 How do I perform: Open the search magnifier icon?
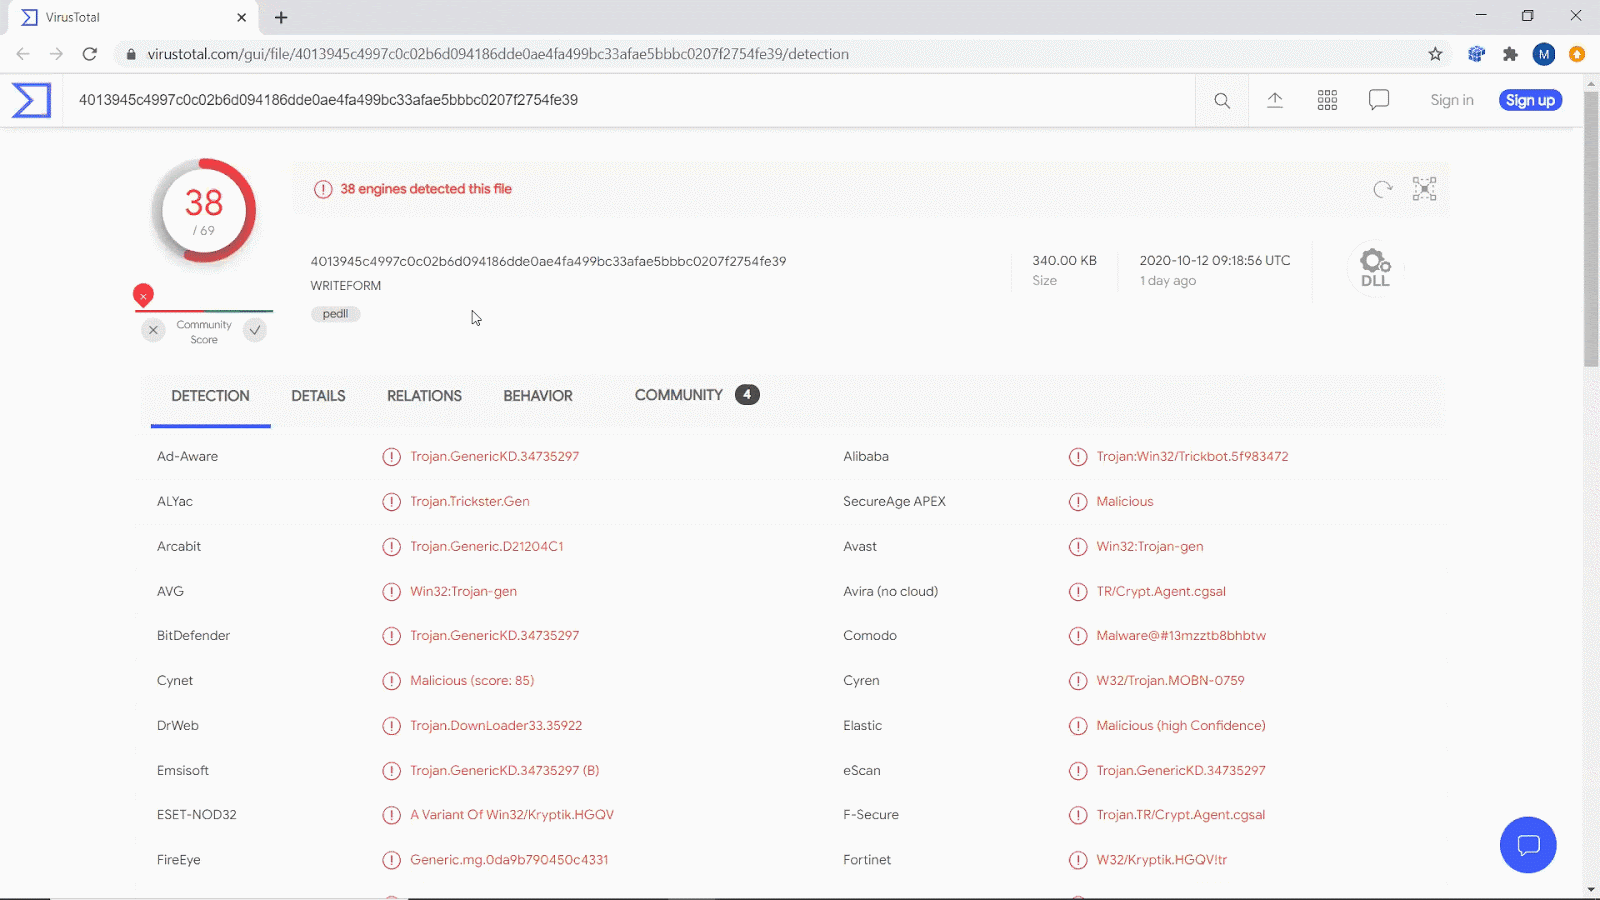point(1222,100)
